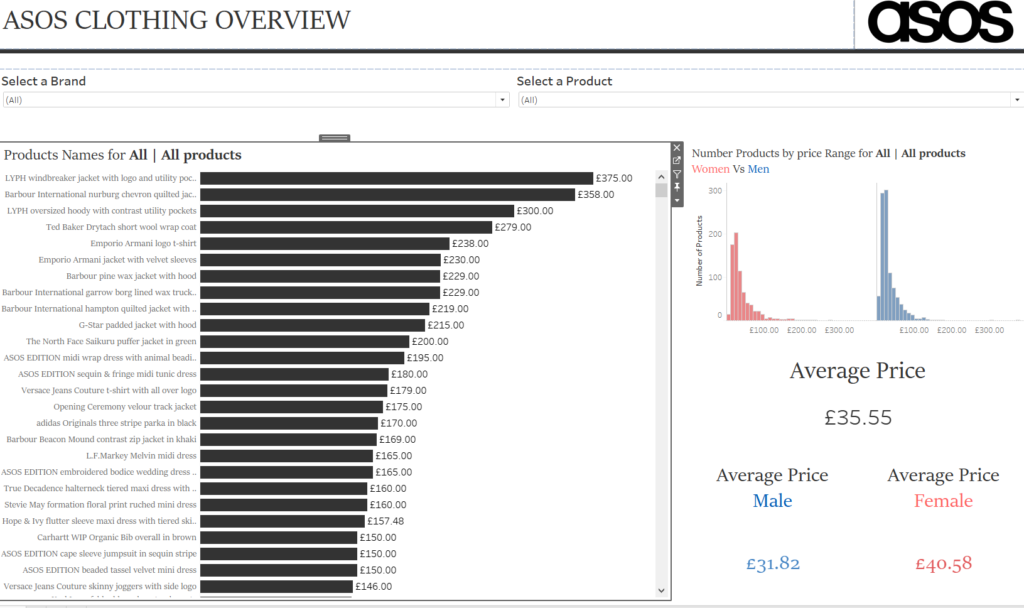Select Barbour International hampton quilted jacket label
Screen dimensions: 1024x608
click(x=99, y=309)
